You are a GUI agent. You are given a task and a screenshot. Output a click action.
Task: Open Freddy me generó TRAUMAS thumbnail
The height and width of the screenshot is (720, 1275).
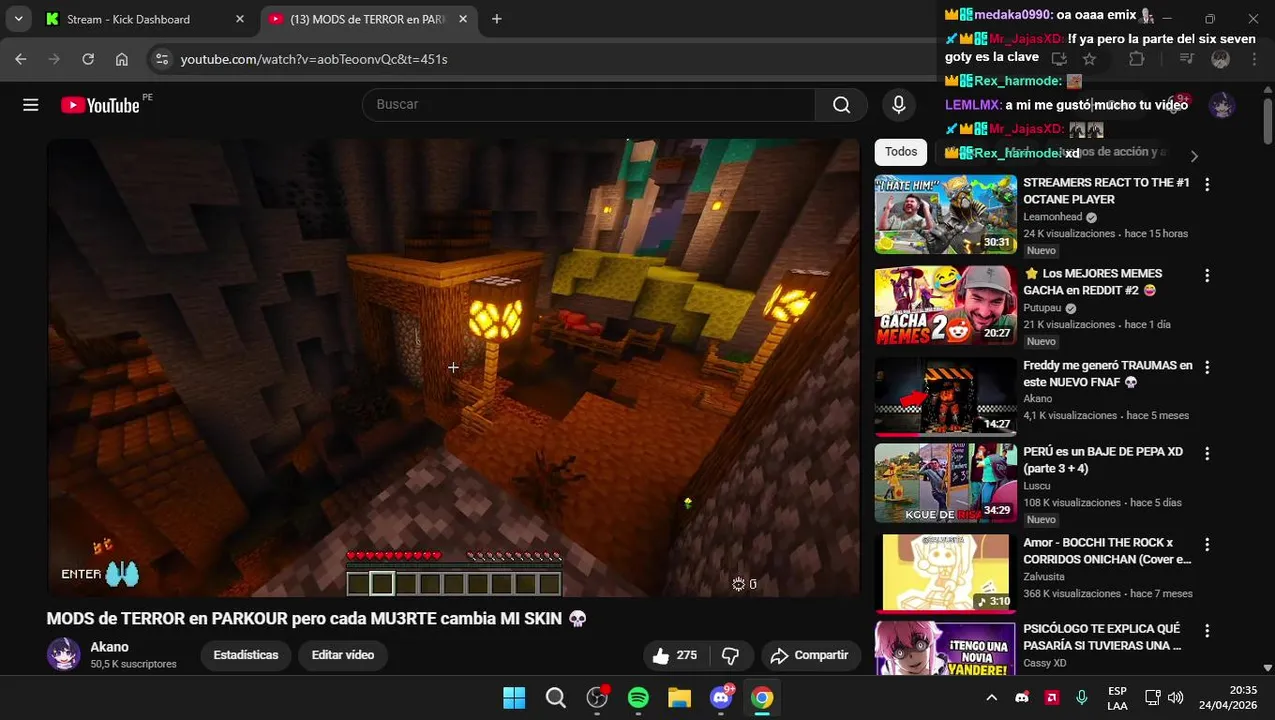[945, 396]
